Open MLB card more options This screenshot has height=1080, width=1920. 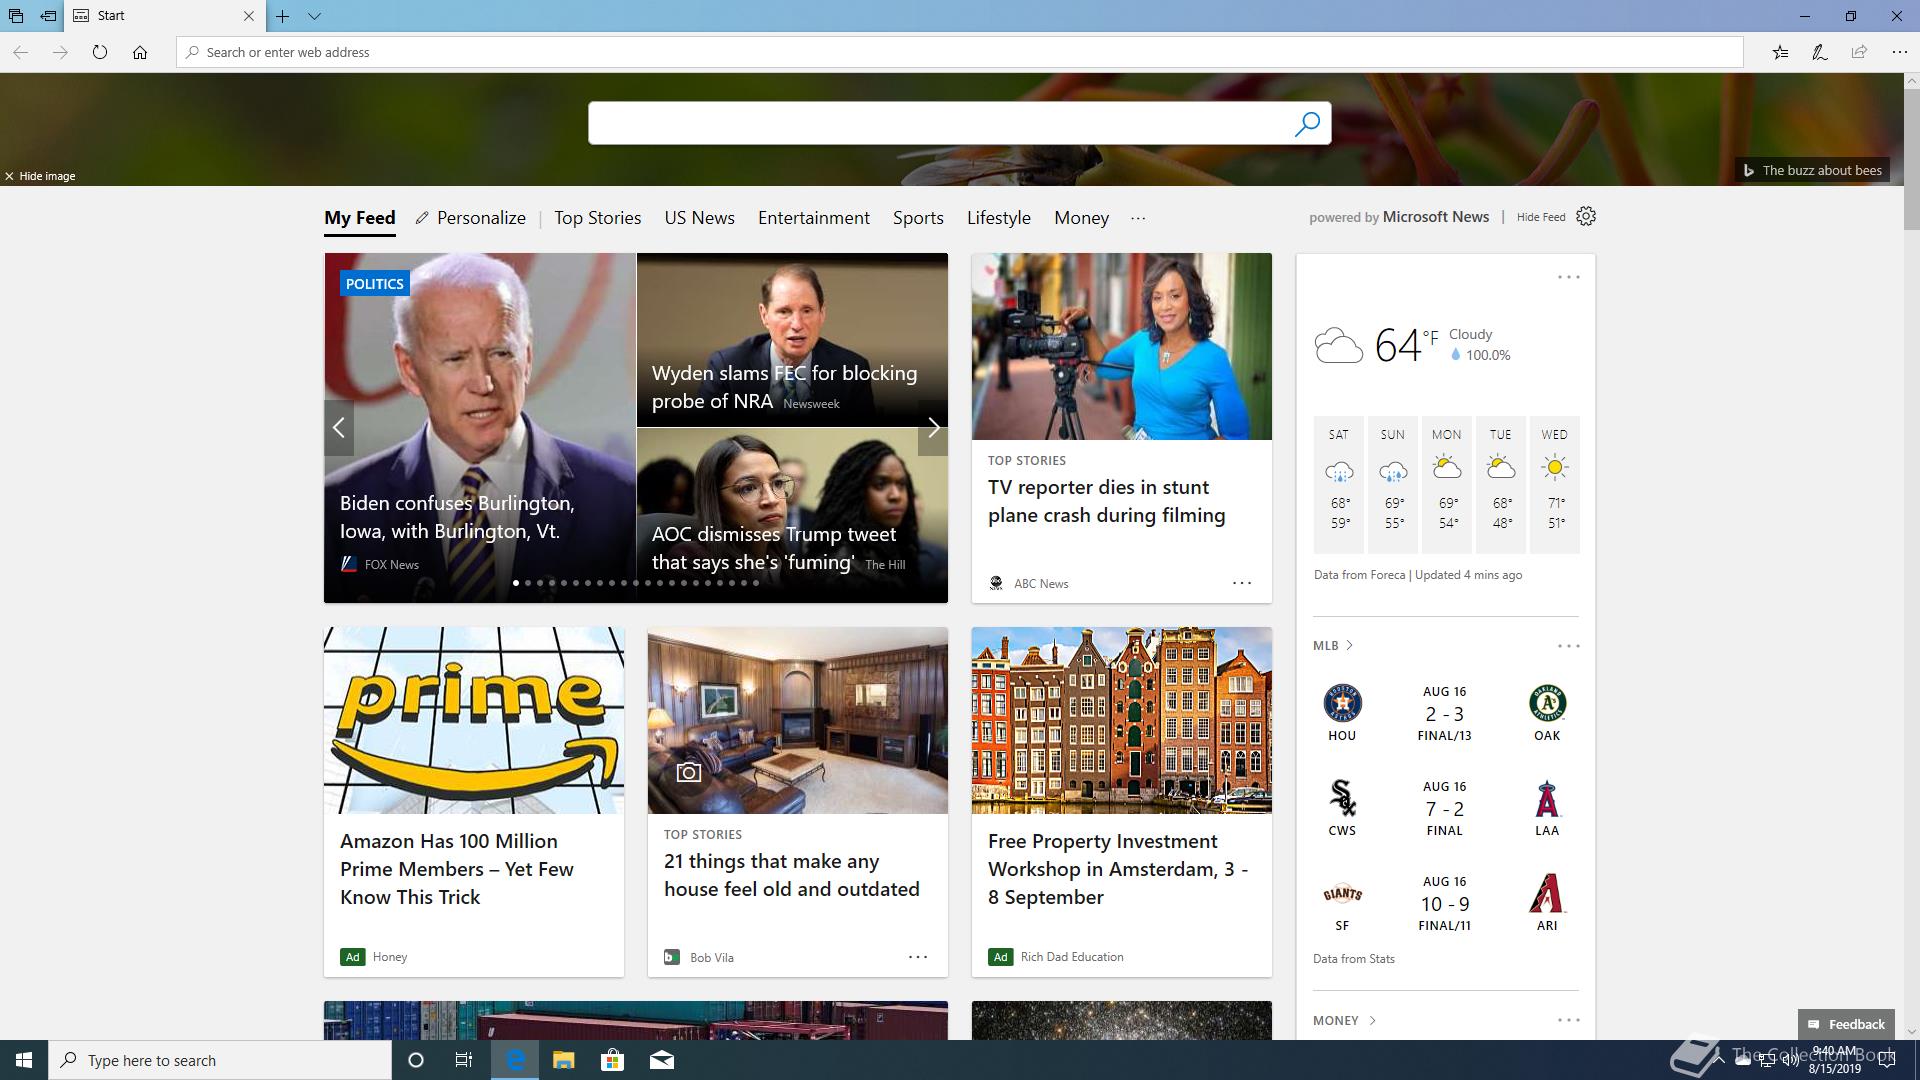coord(1568,646)
